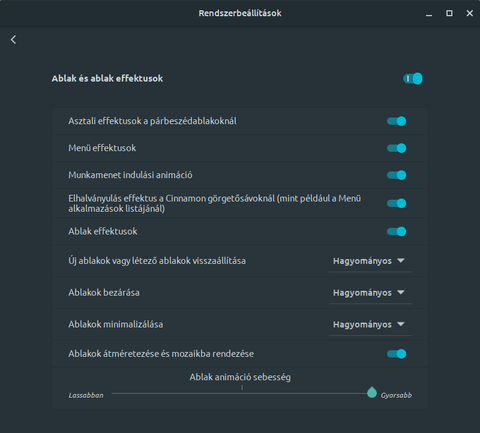Viewport: 480px width, 433px height.
Task: Click the arrow beside Ablakok bezárása Hagyományos
Action: pyautogui.click(x=401, y=292)
